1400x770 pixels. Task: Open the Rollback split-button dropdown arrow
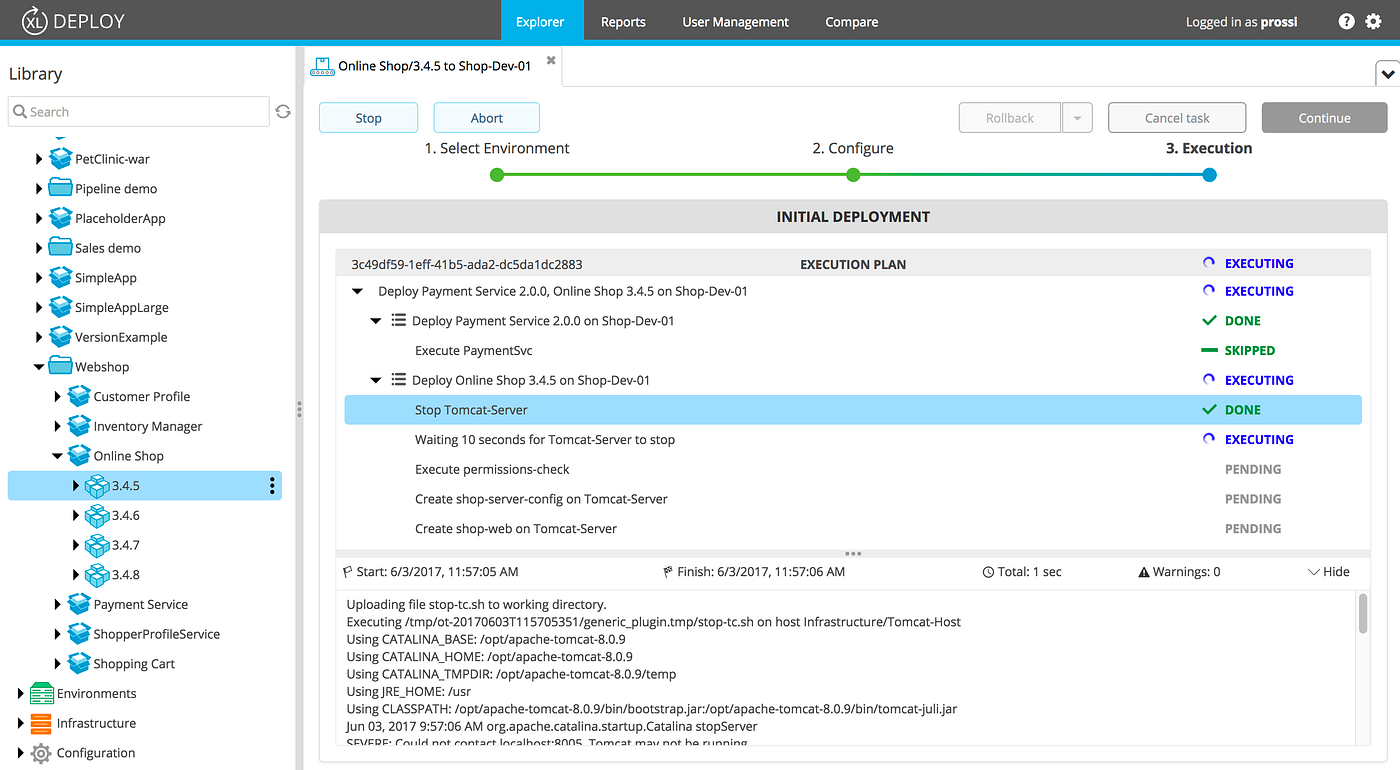[1077, 117]
